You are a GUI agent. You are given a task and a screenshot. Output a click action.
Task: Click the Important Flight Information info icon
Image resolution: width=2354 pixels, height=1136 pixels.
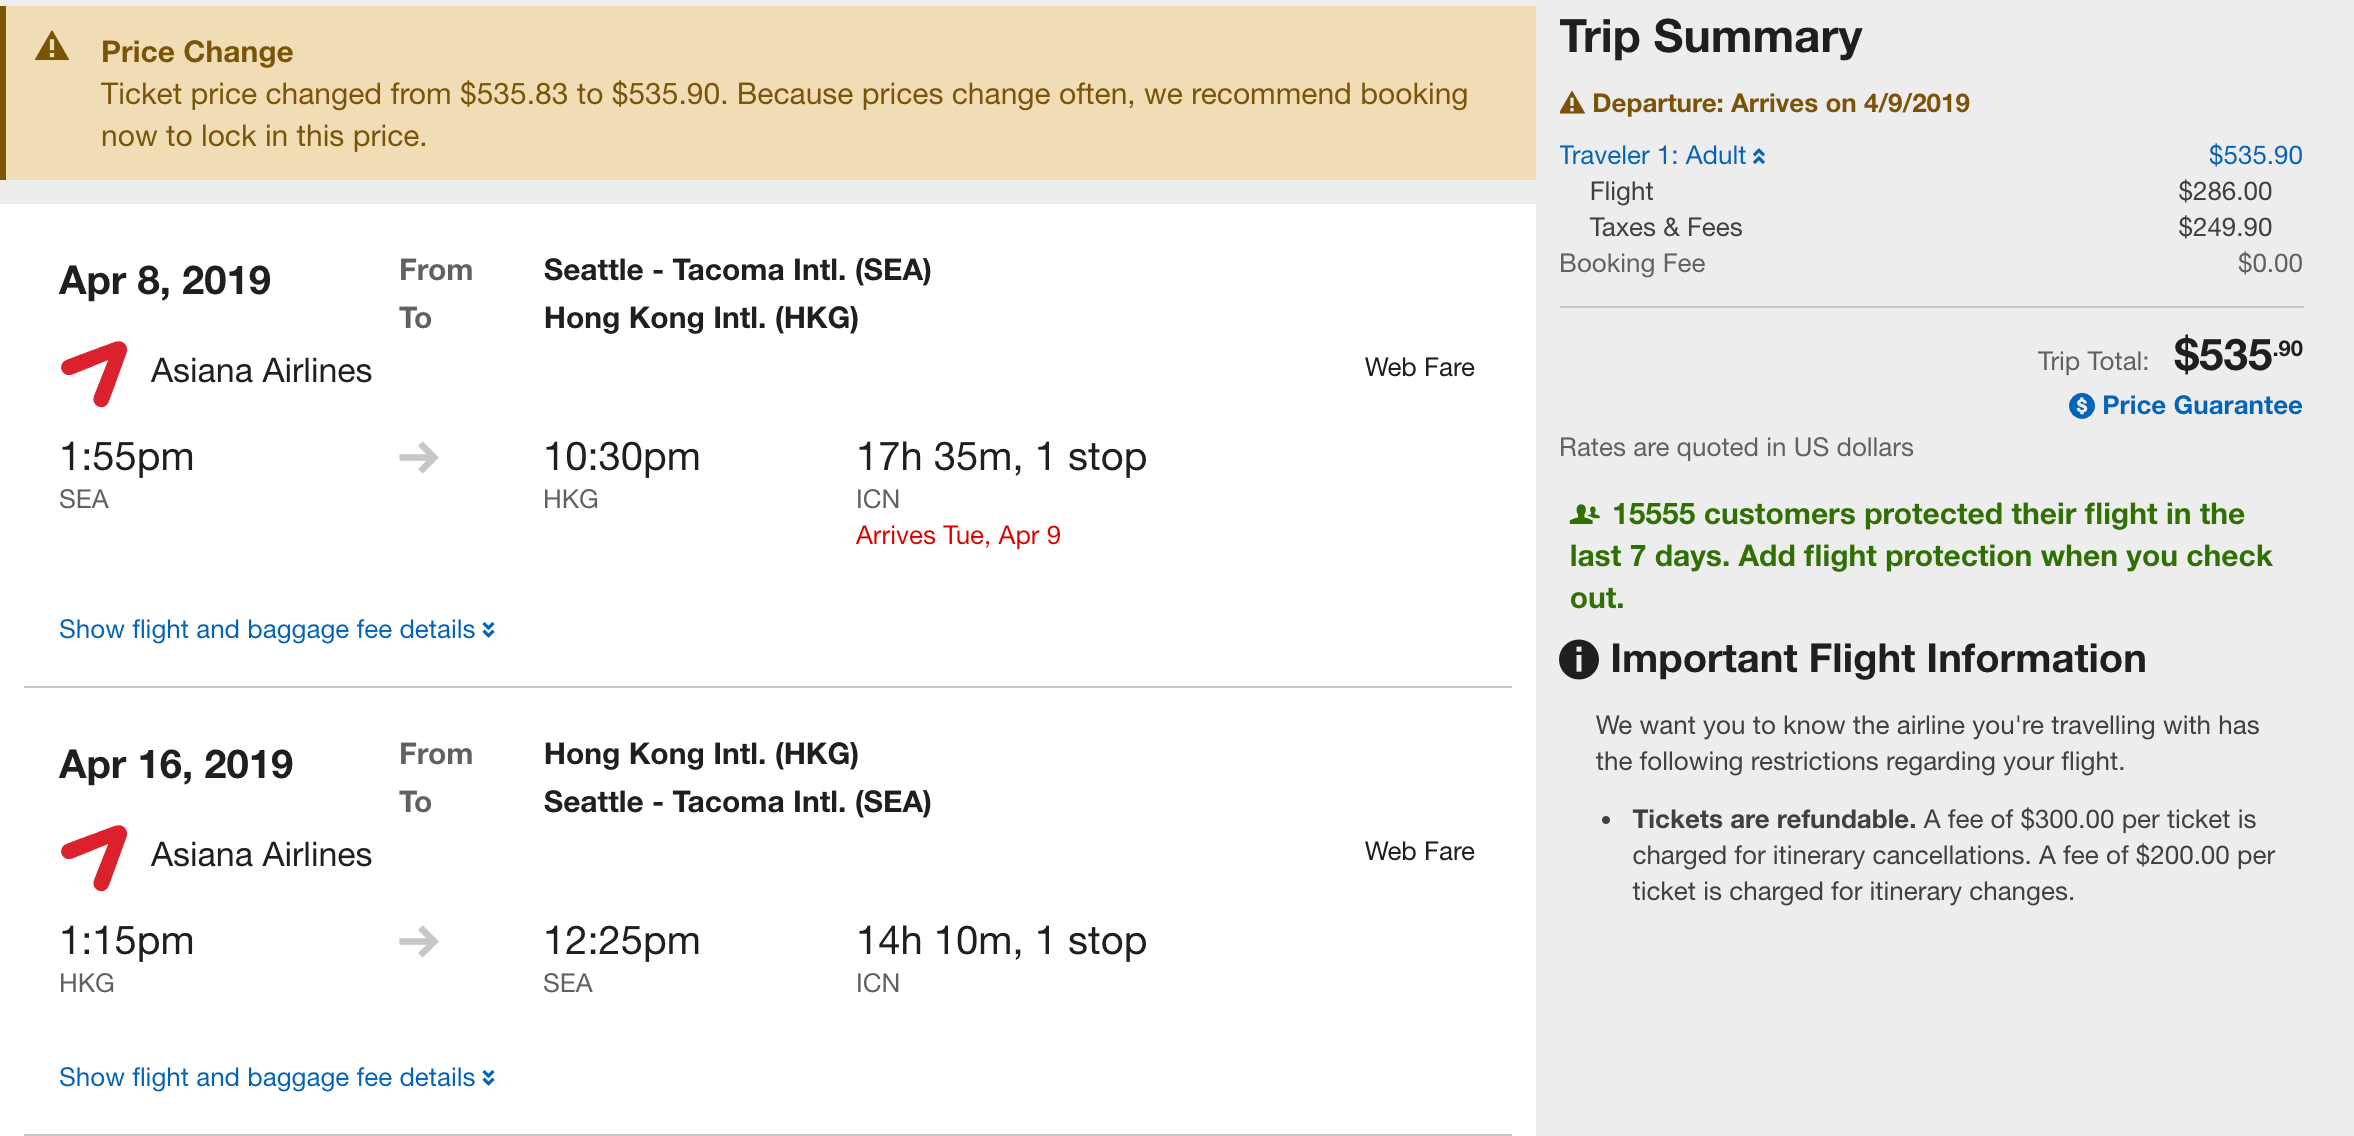point(1579,659)
